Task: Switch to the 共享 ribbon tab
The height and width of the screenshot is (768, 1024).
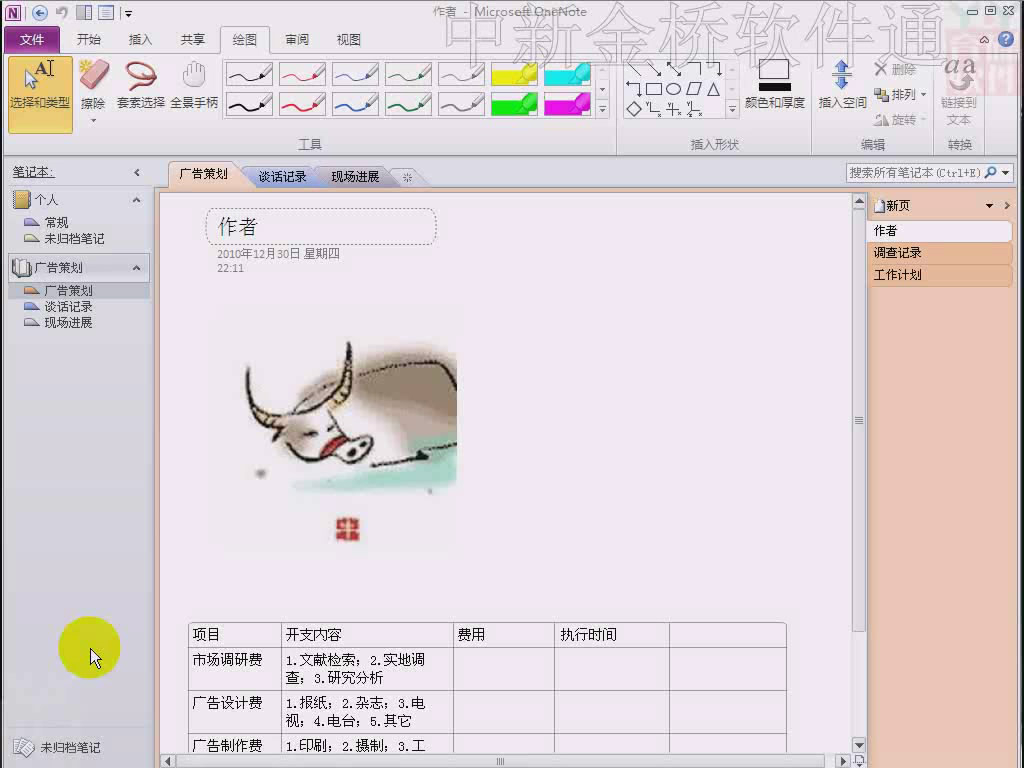Action: pos(193,40)
